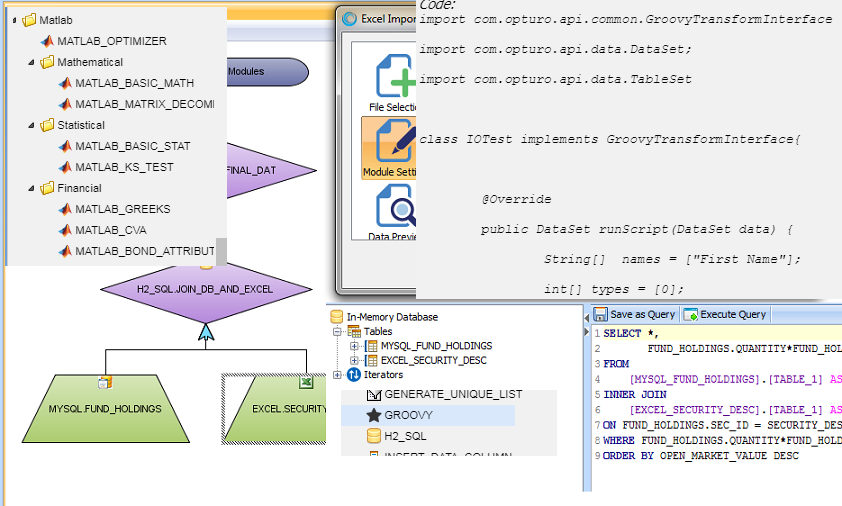Screen dimensions: 842x506
Task: Click the Financial folder icon
Action: [x=47, y=188]
